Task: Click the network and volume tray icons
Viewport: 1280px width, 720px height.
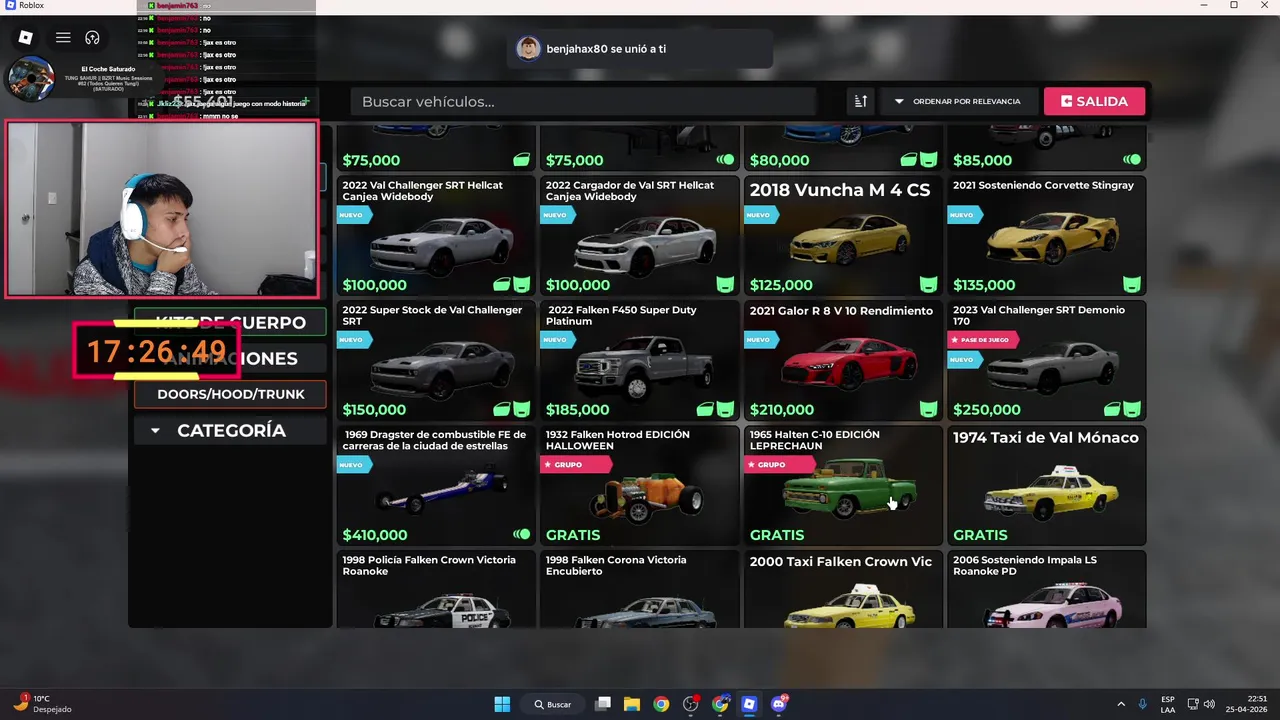Action: click(1201, 704)
